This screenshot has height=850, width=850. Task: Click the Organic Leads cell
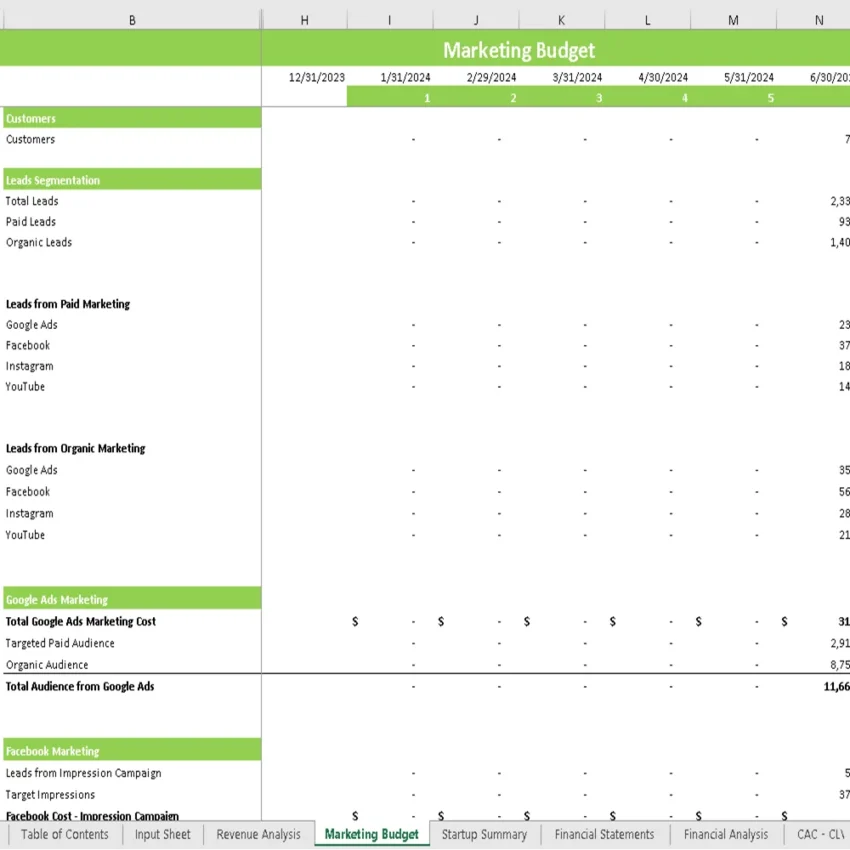tap(39, 242)
